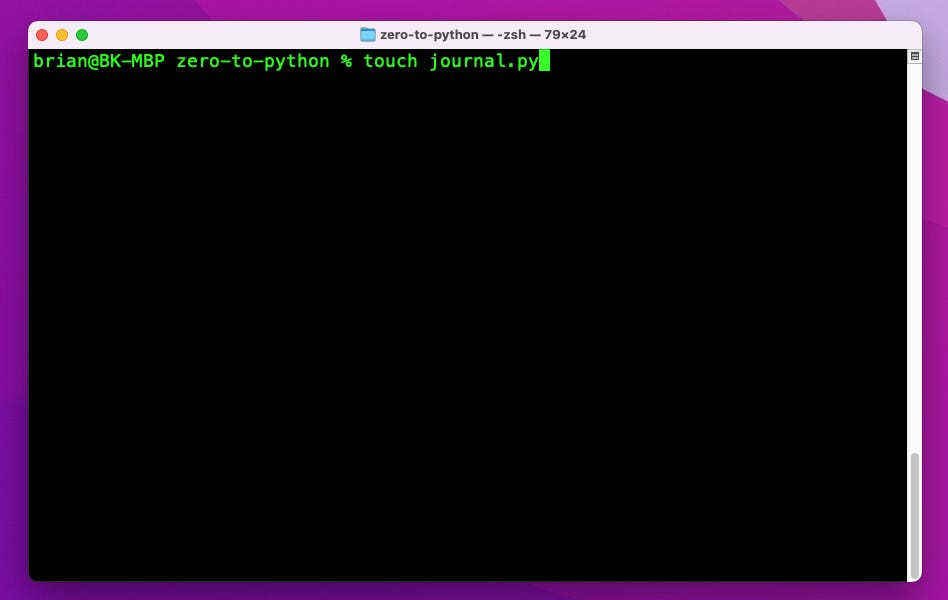Click the 'zero-to-python' directory name in prompt
This screenshot has width=948, height=600.
tap(253, 62)
